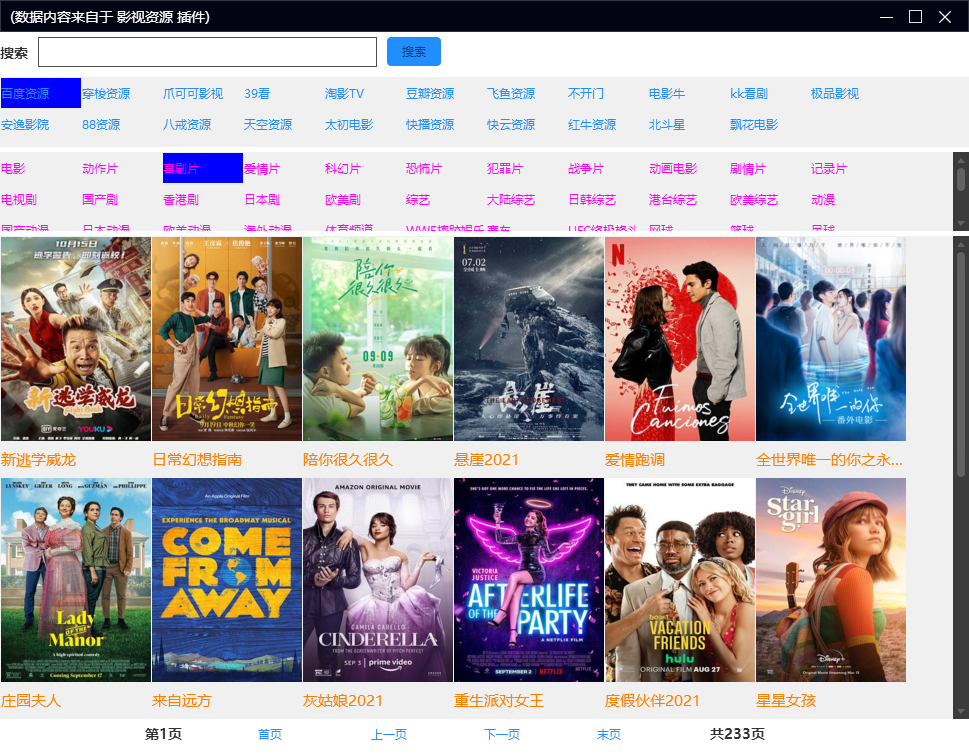Open the kk看剧 source
The height and width of the screenshot is (754, 969).
[x=749, y=93]
